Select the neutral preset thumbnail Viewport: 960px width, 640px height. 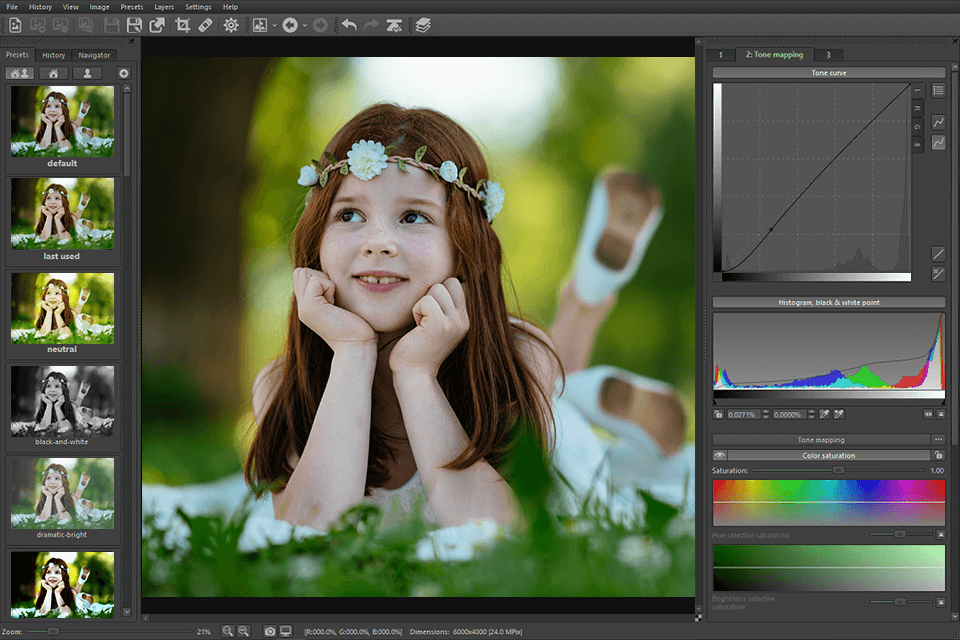(x=62, y=308)
